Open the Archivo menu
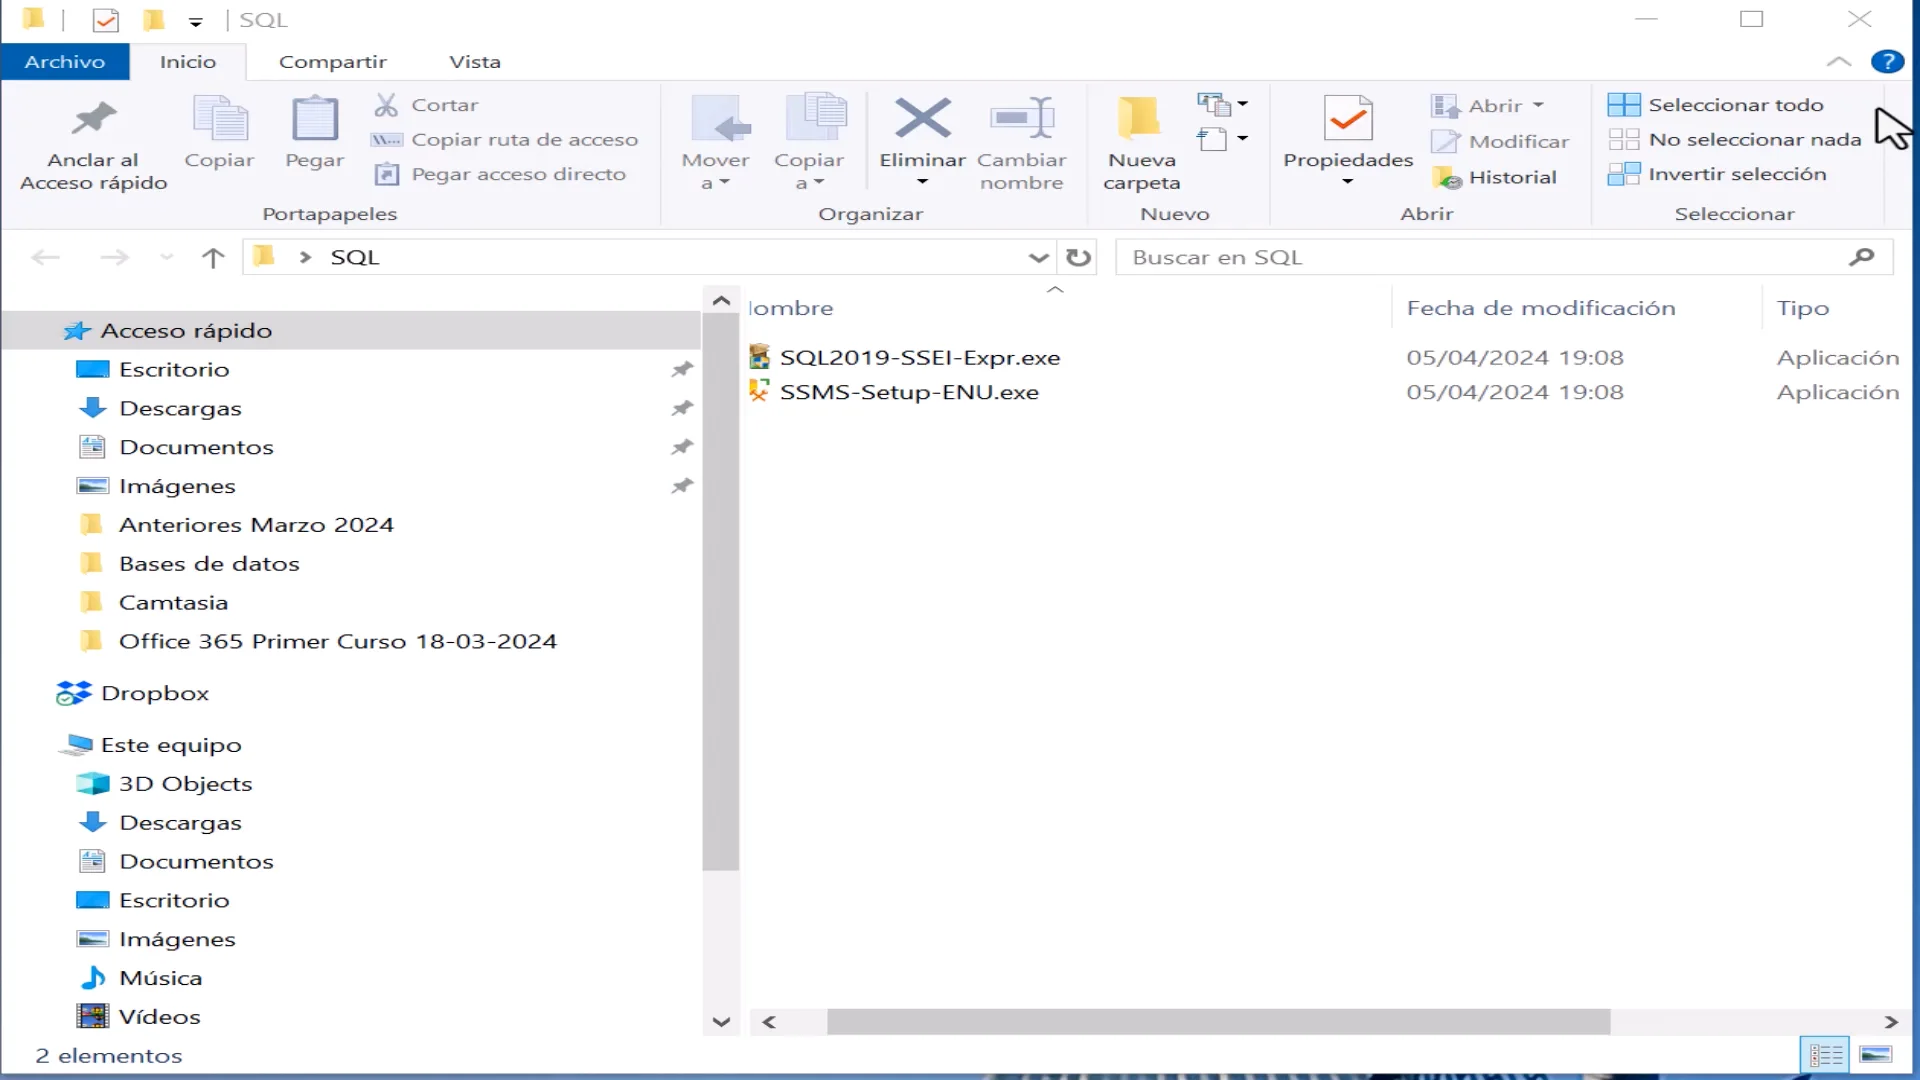Screen dimensions: 1920x1080 click(64, 61)
